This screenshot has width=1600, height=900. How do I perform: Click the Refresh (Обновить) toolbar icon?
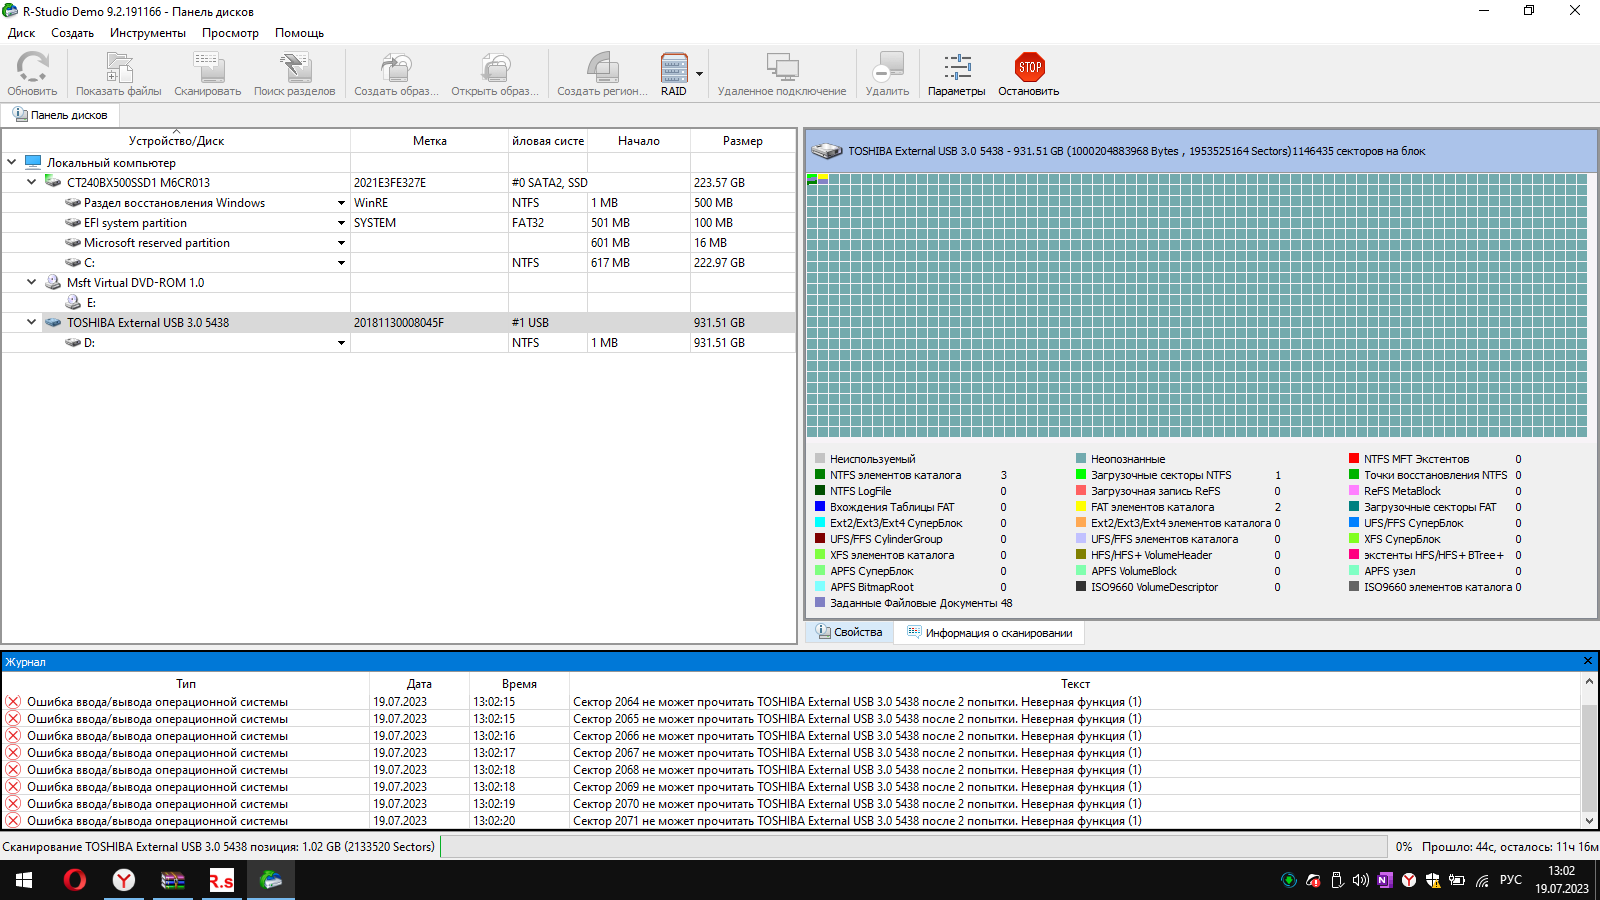pos(32,68)
